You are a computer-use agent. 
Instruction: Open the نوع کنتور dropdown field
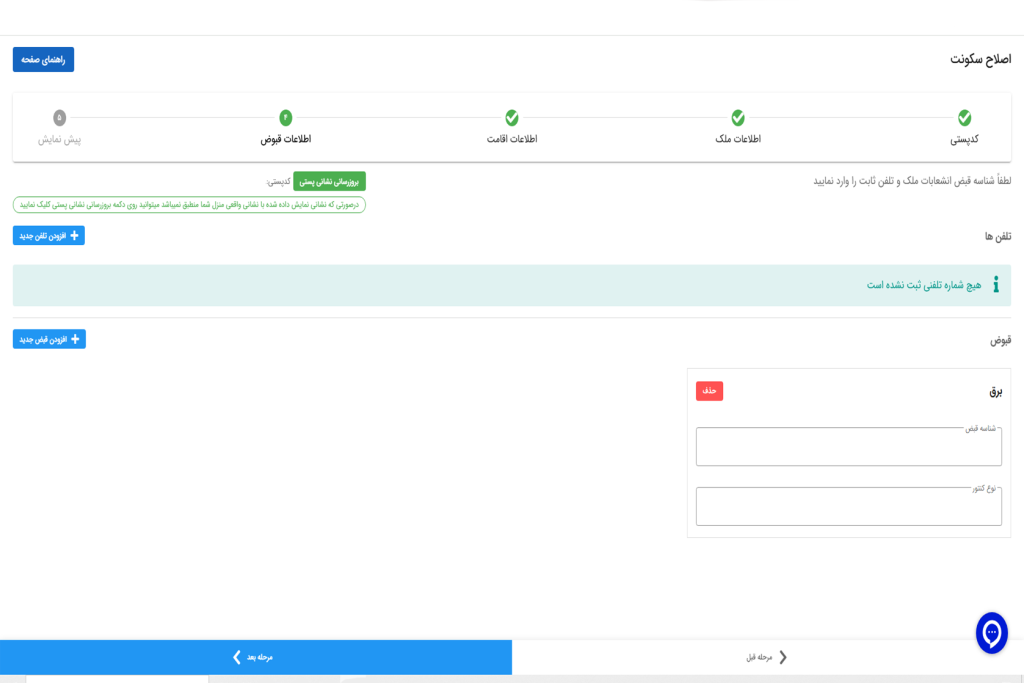tap(848, 507)
